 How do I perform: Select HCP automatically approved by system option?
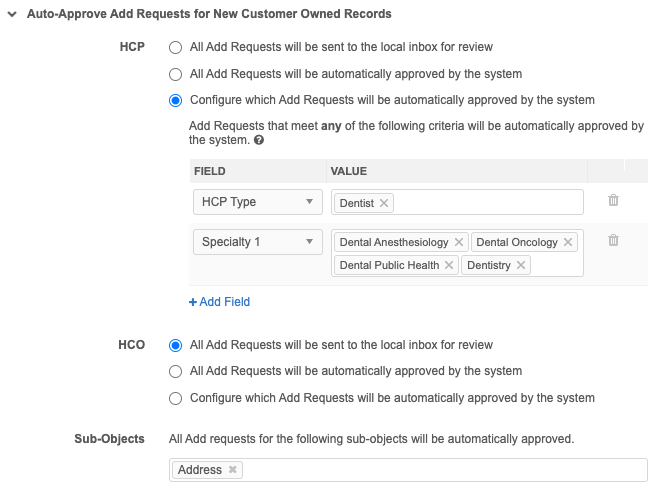[x=176, y=74]
